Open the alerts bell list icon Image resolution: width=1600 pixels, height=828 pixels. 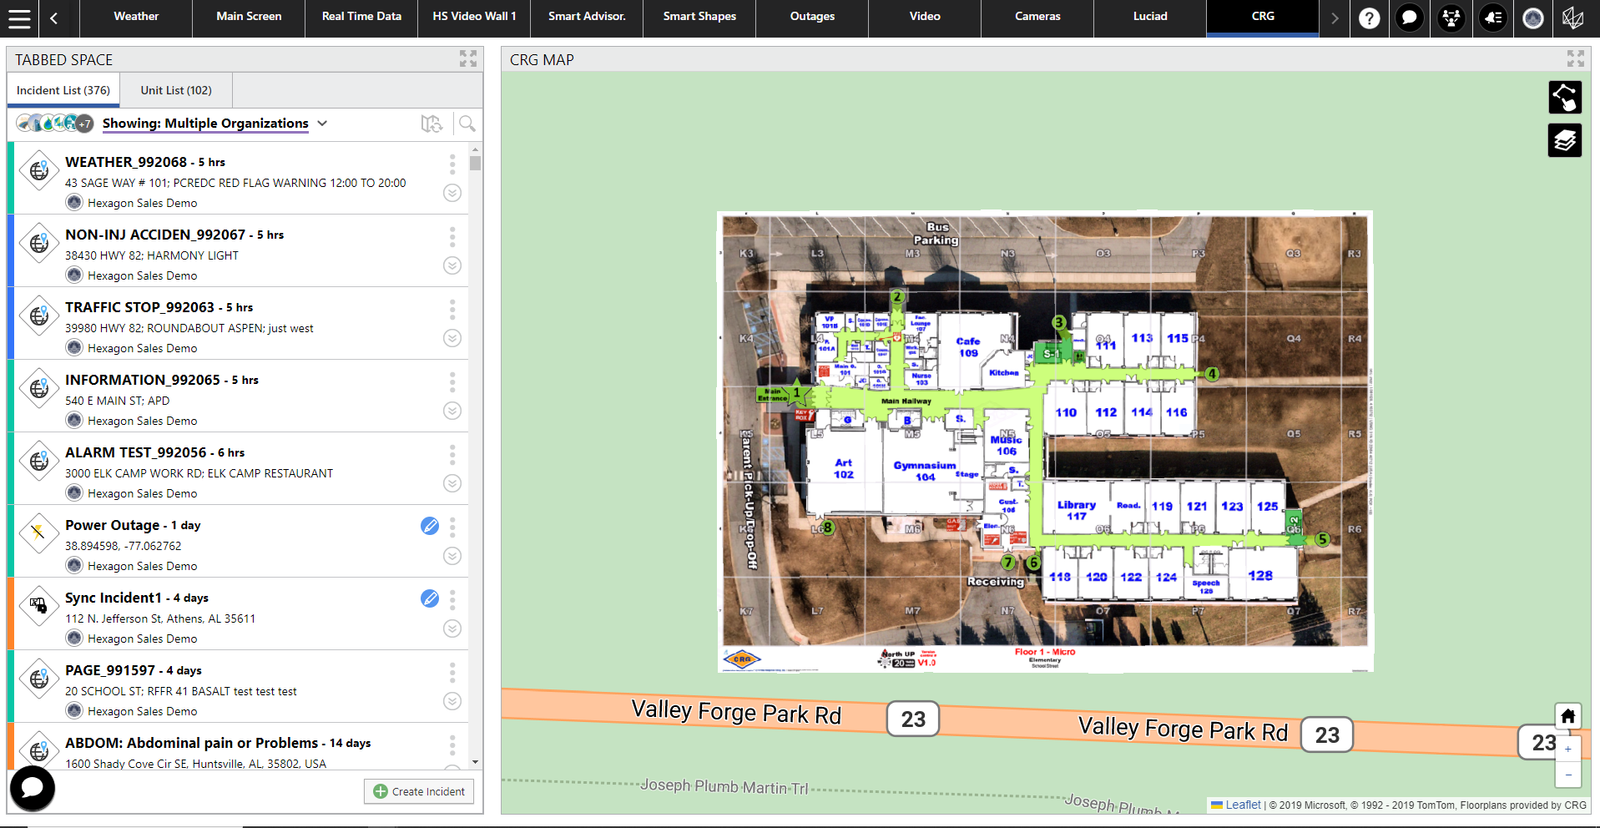pos(1492,18)
